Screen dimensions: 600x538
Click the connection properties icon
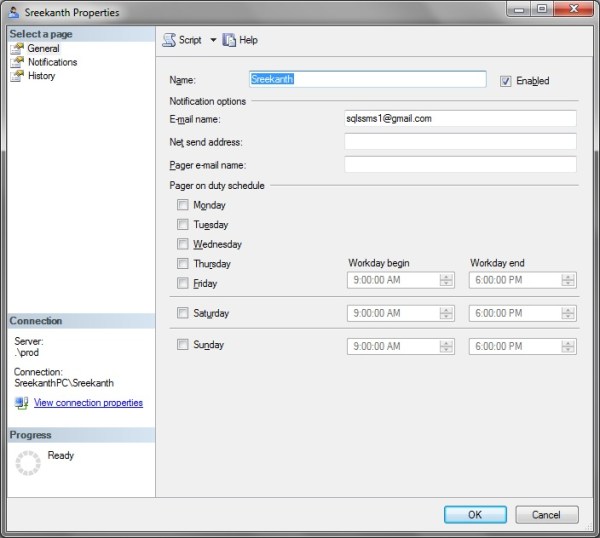coord(21,403)
